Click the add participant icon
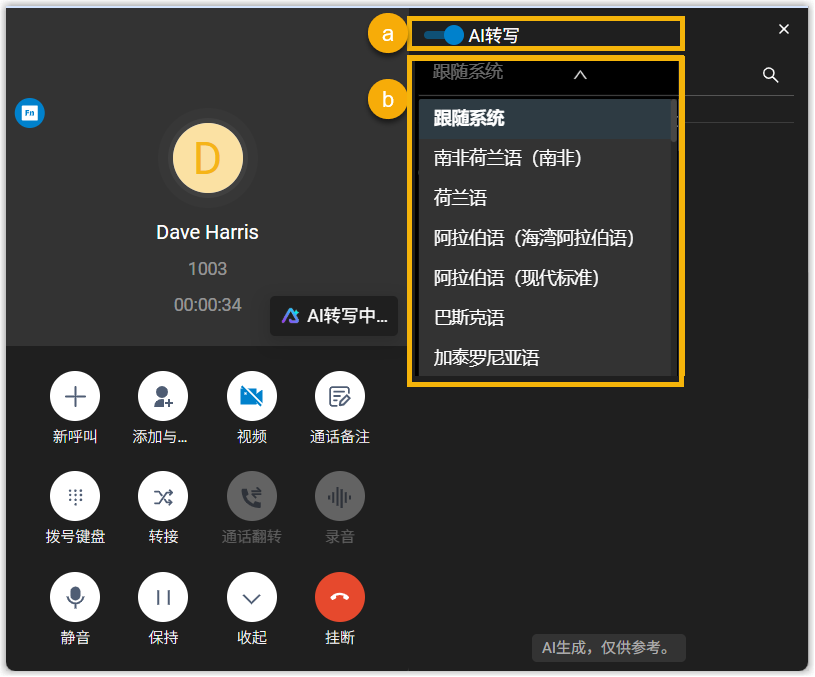The image size is (815, 677). click(163, 397)
